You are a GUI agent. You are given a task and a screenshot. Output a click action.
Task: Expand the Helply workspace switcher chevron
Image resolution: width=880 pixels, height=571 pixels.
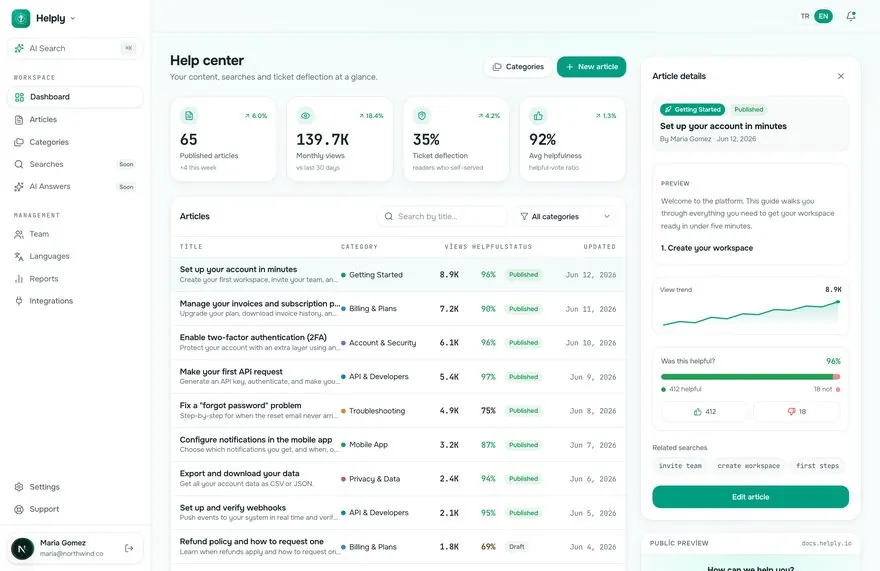click(x=73, y=19)
